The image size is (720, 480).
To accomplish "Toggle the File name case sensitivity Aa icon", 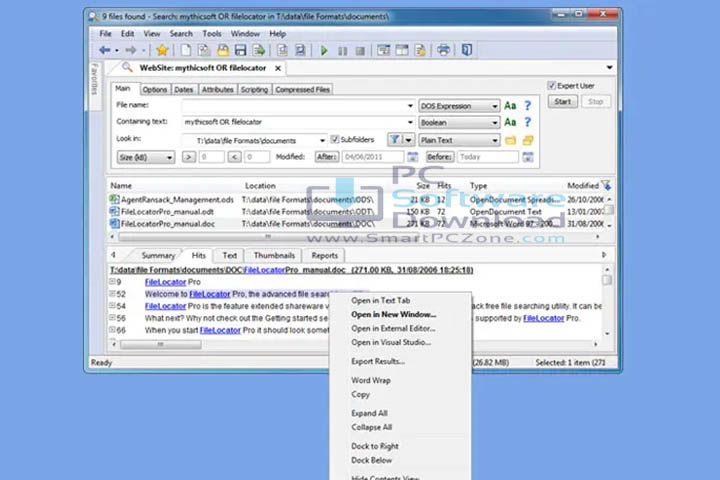I will (x=510, y=106).
